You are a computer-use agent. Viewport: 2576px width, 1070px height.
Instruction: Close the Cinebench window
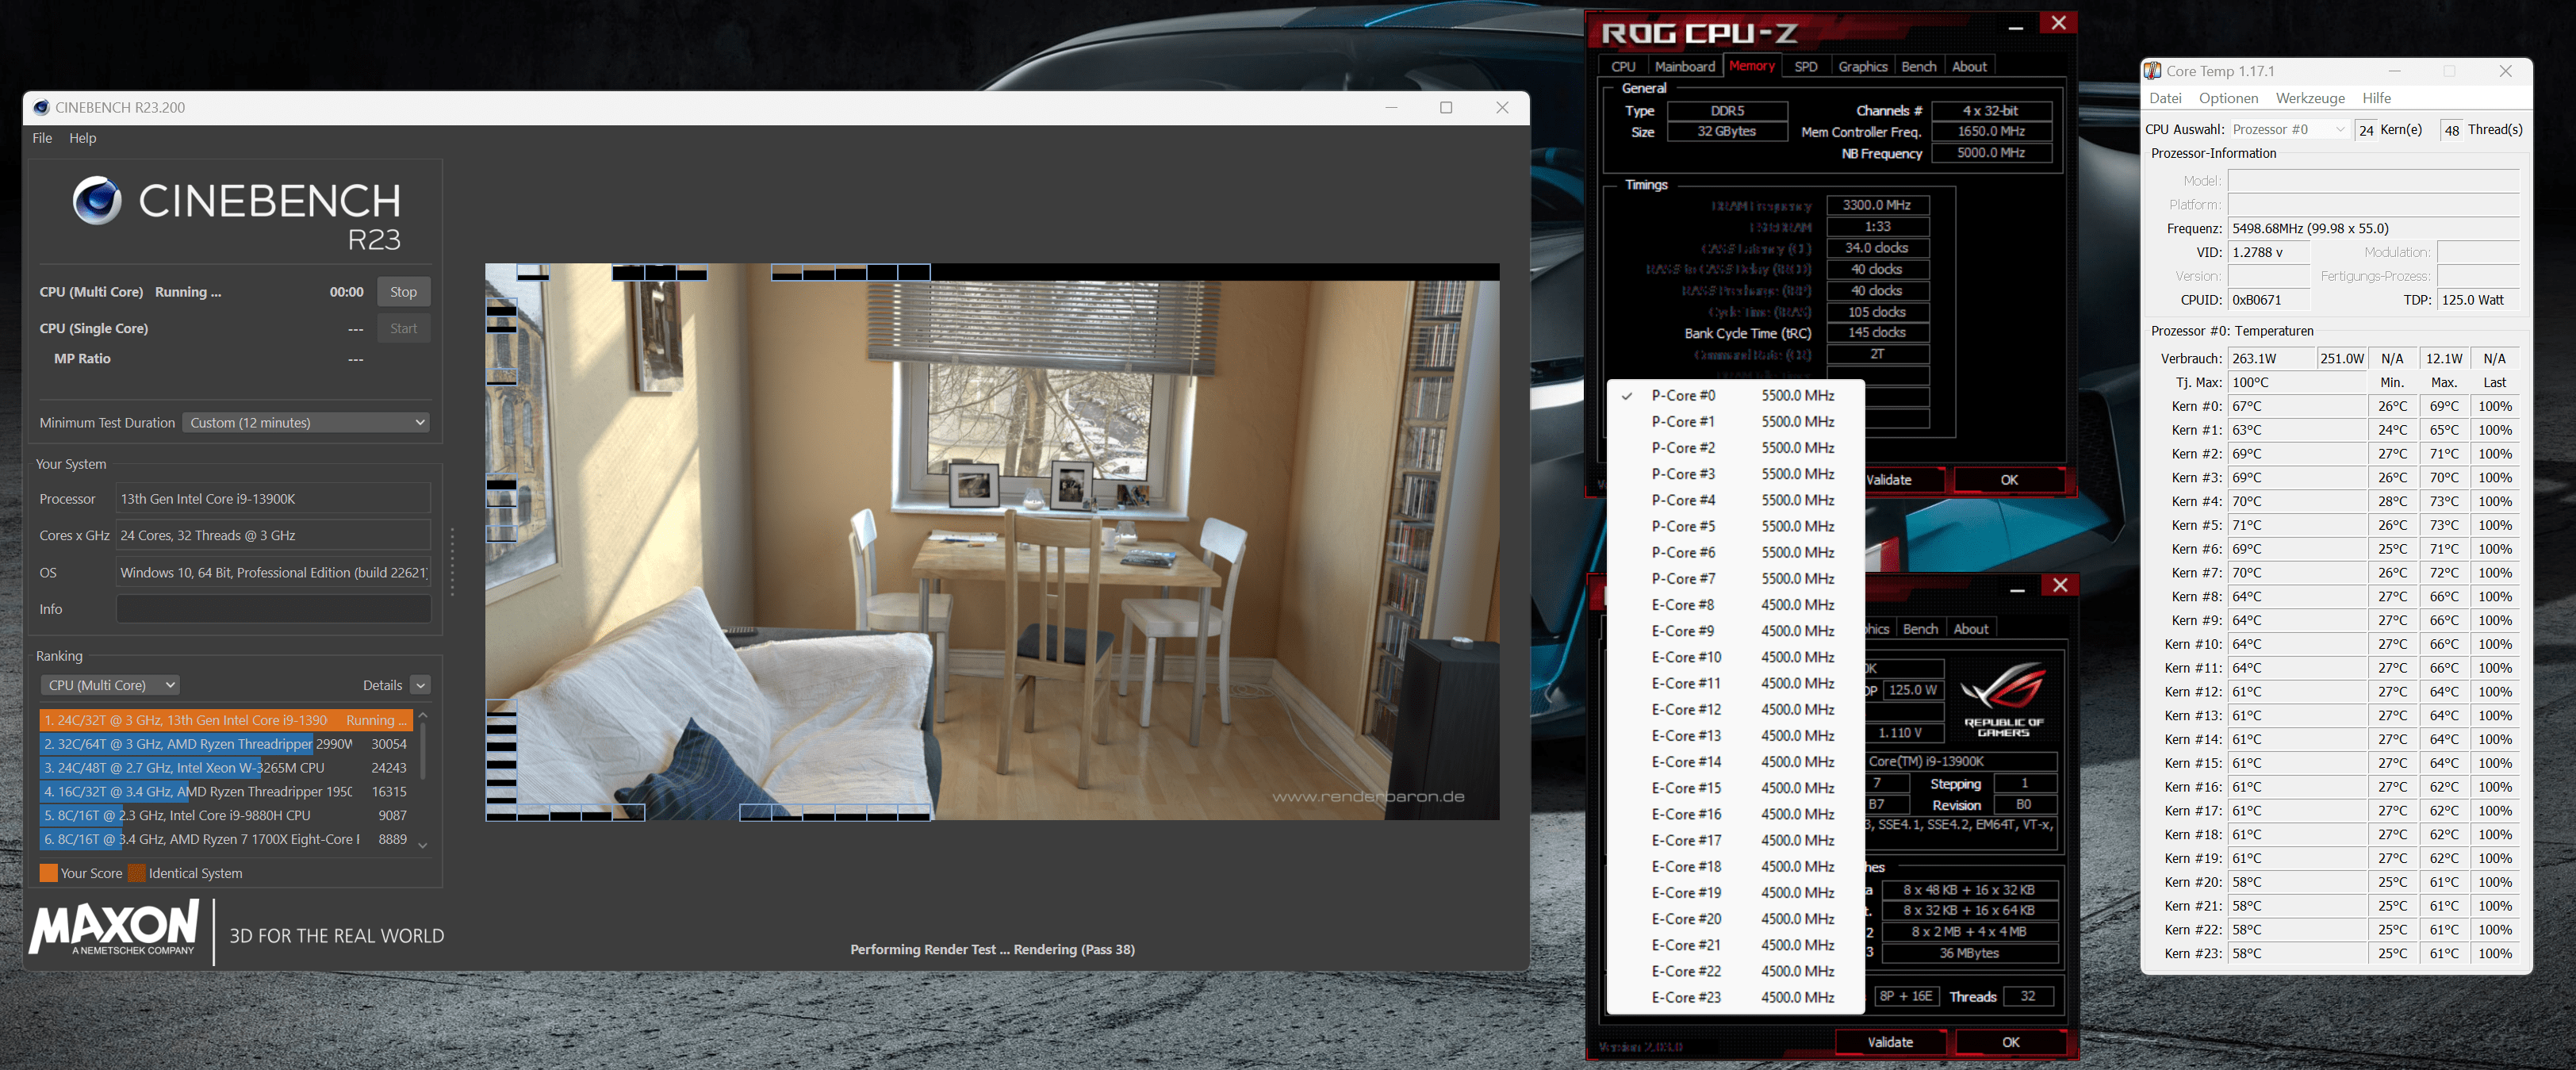1502,108
